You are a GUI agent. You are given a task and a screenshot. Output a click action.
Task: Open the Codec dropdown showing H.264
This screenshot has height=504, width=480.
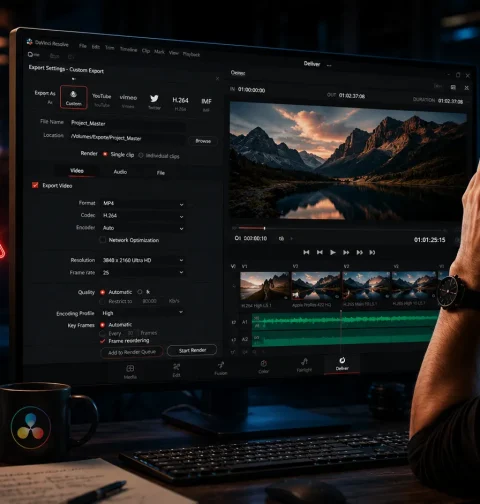[143, 216]
